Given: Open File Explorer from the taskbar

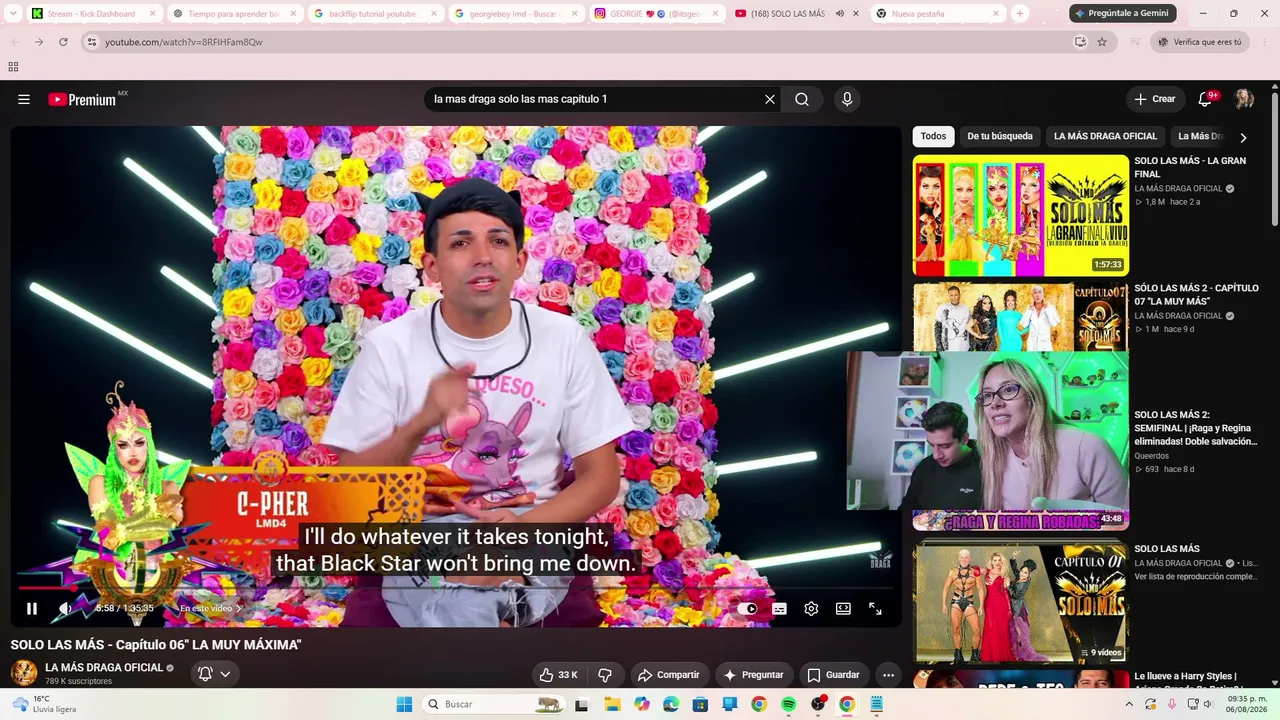Looking at the screenshot, I should (612, 704).
